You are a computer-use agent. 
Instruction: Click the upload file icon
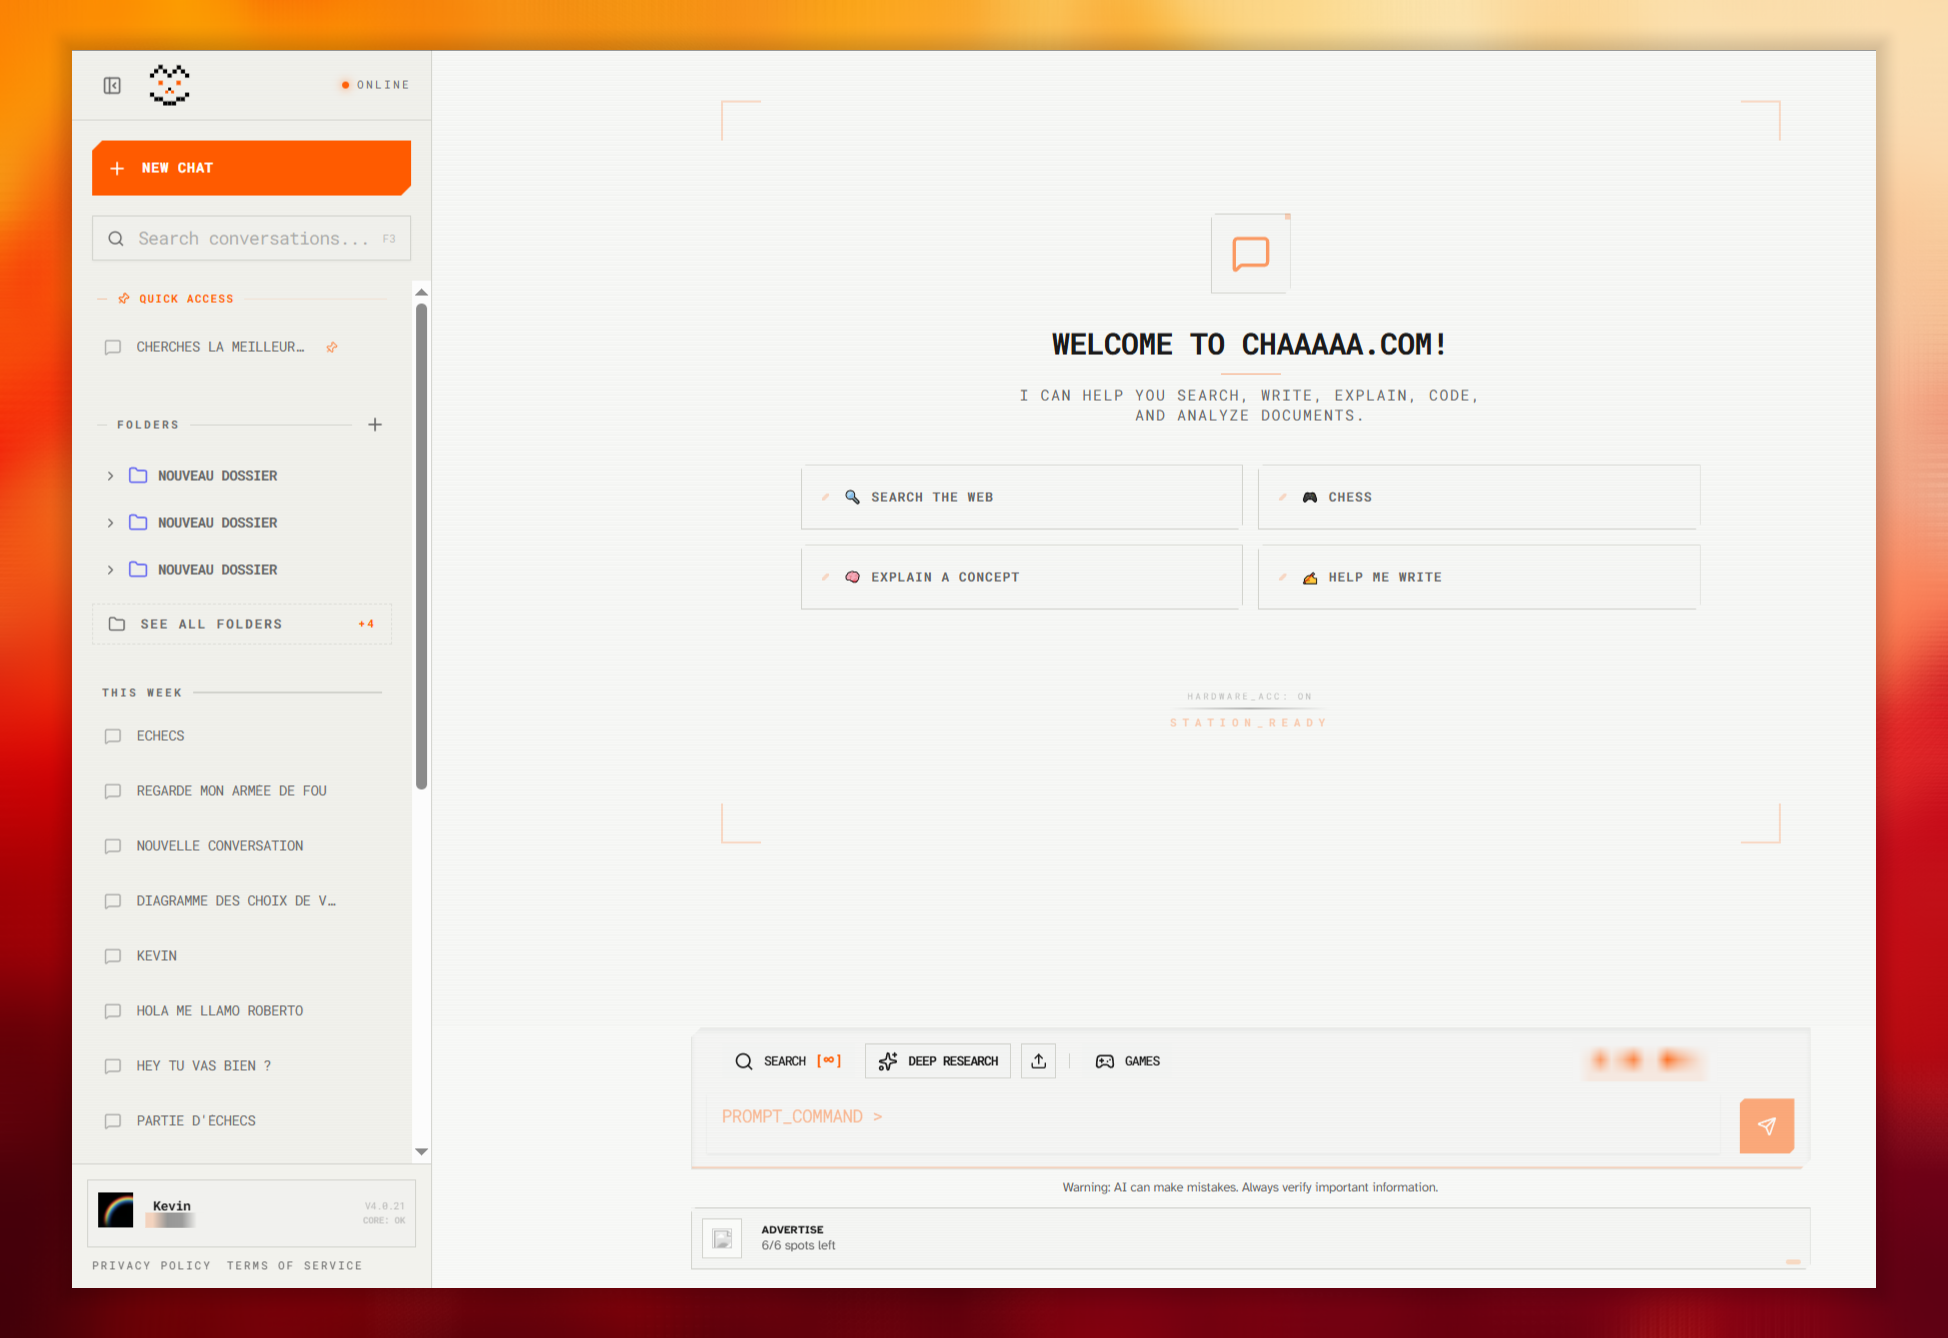[x=1039, y=1061]
